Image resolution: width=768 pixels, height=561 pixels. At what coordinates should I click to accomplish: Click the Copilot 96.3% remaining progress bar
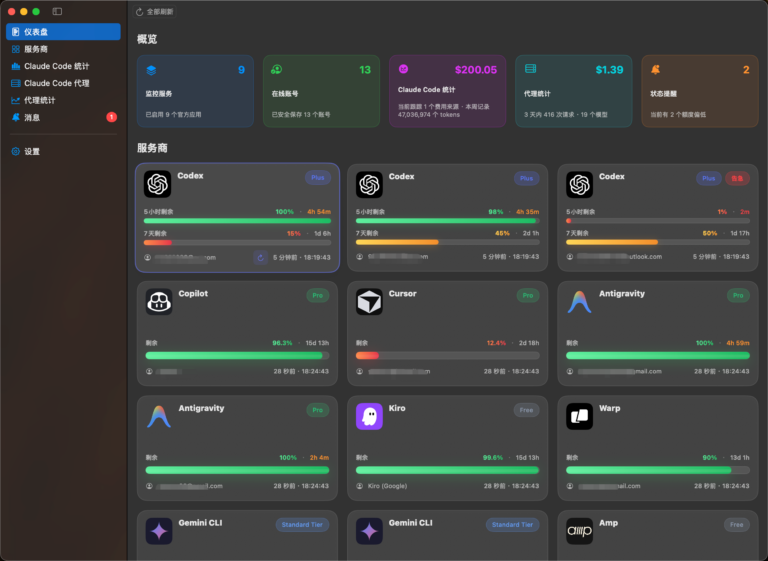click(x=237, y=356)
